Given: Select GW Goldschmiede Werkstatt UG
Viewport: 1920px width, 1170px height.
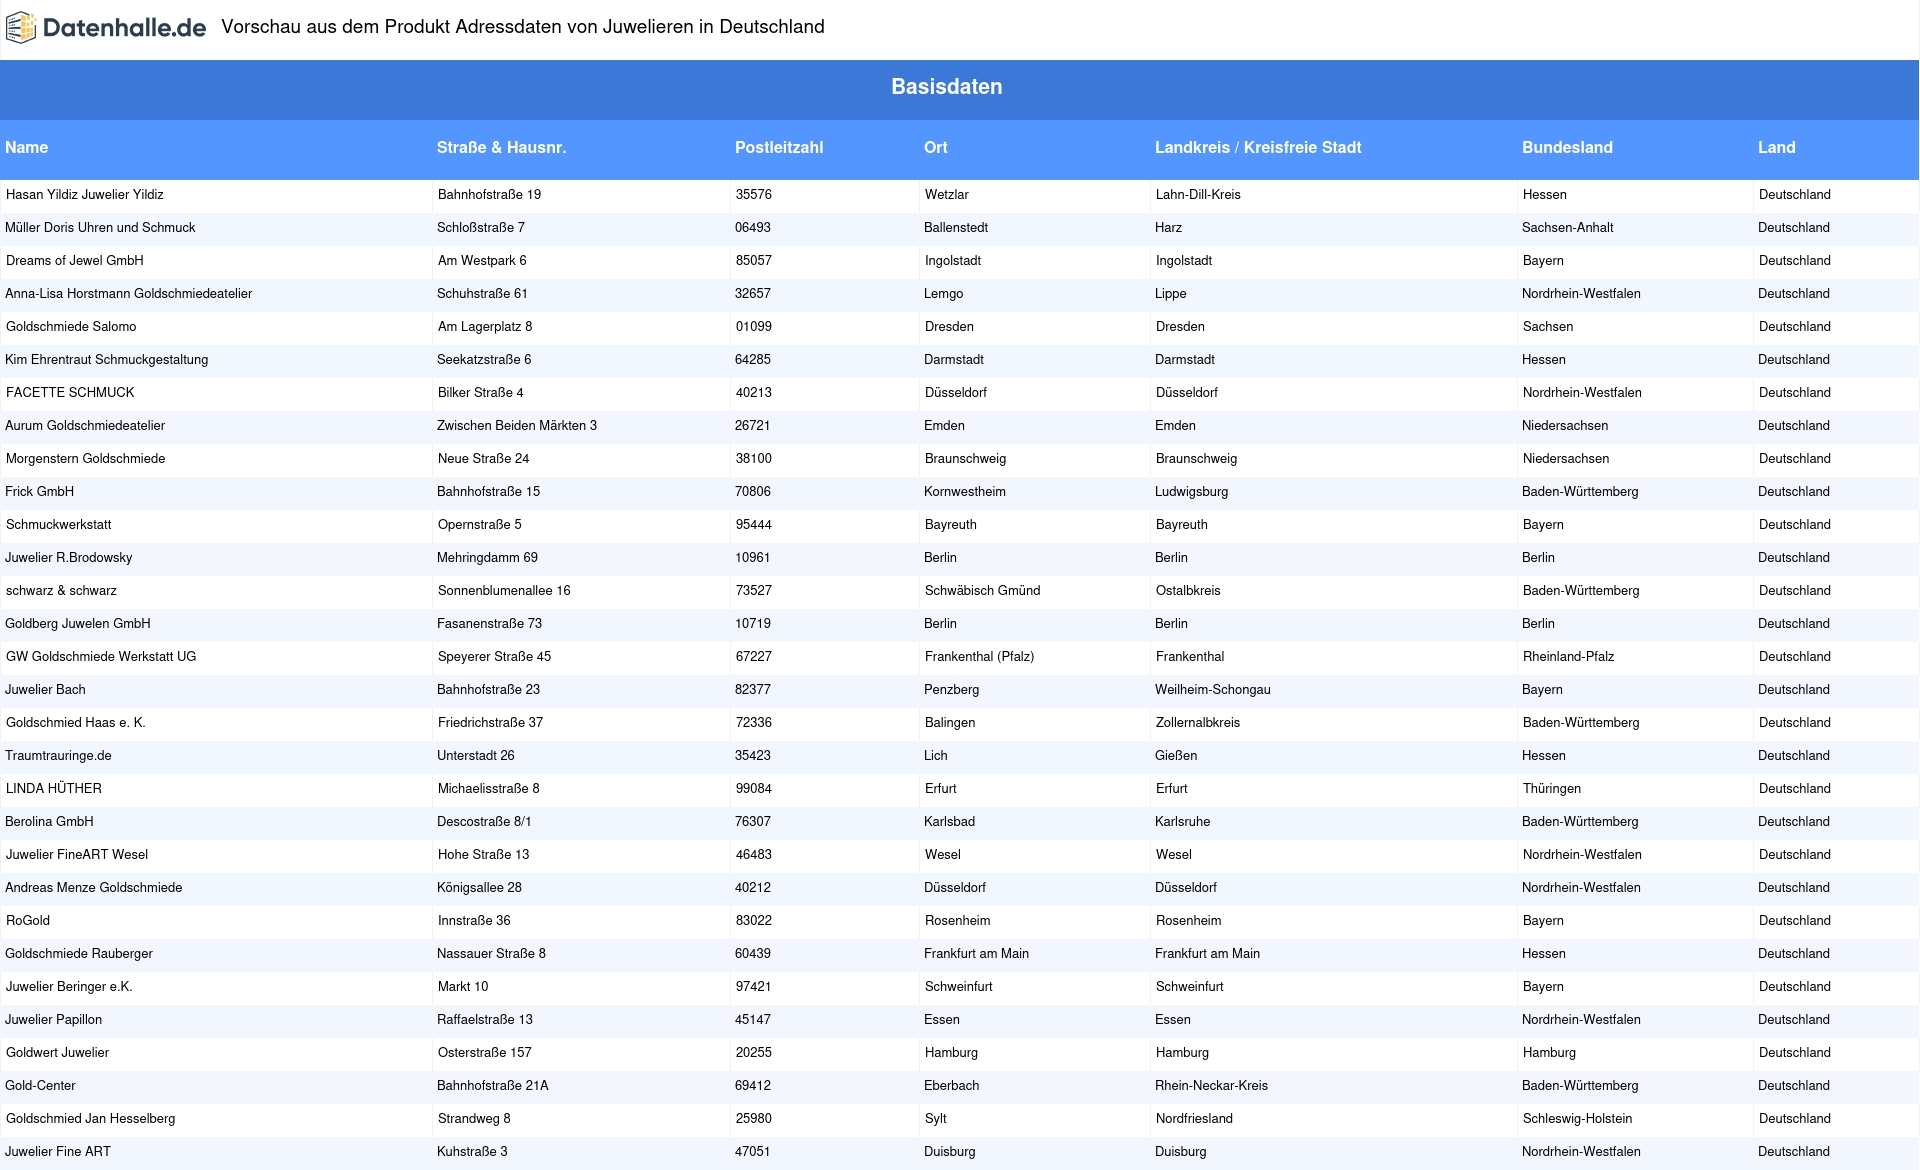Looking at the screenshot, I should point(101,657).
